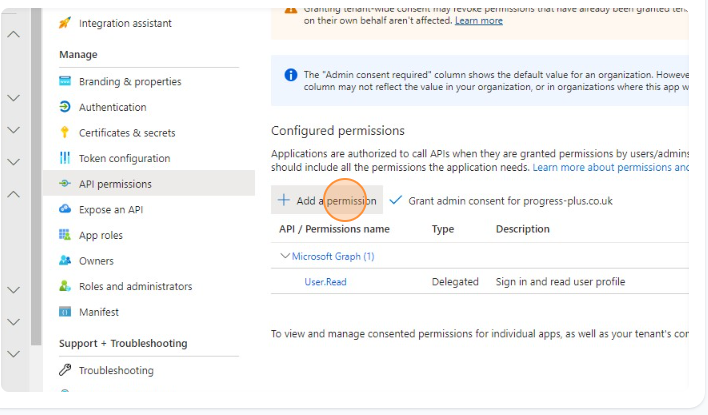
Task: Grant admin consent for progress-plus.co.uk
Action: click(x=500, y=201)
